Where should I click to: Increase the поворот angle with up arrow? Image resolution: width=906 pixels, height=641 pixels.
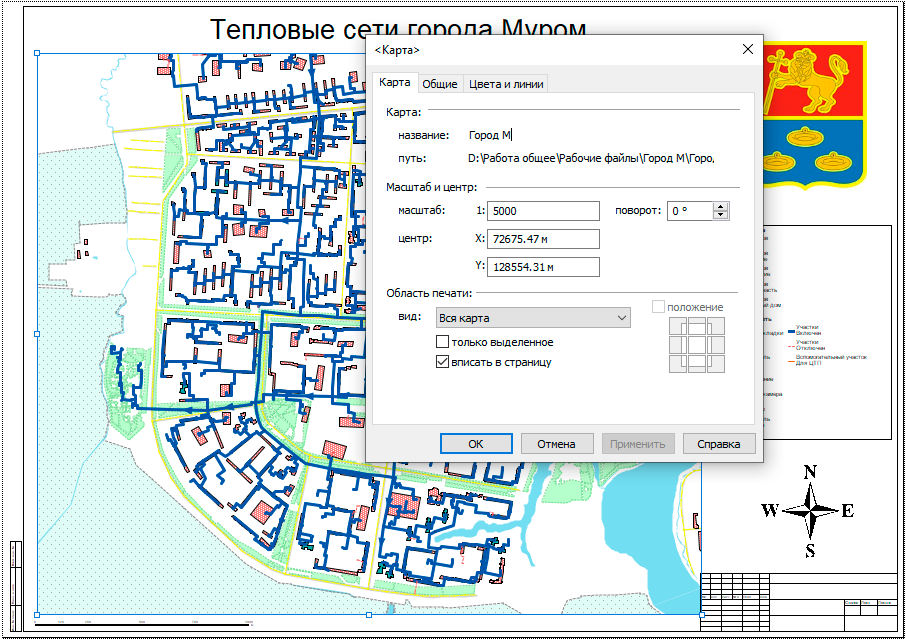point(720,206)
